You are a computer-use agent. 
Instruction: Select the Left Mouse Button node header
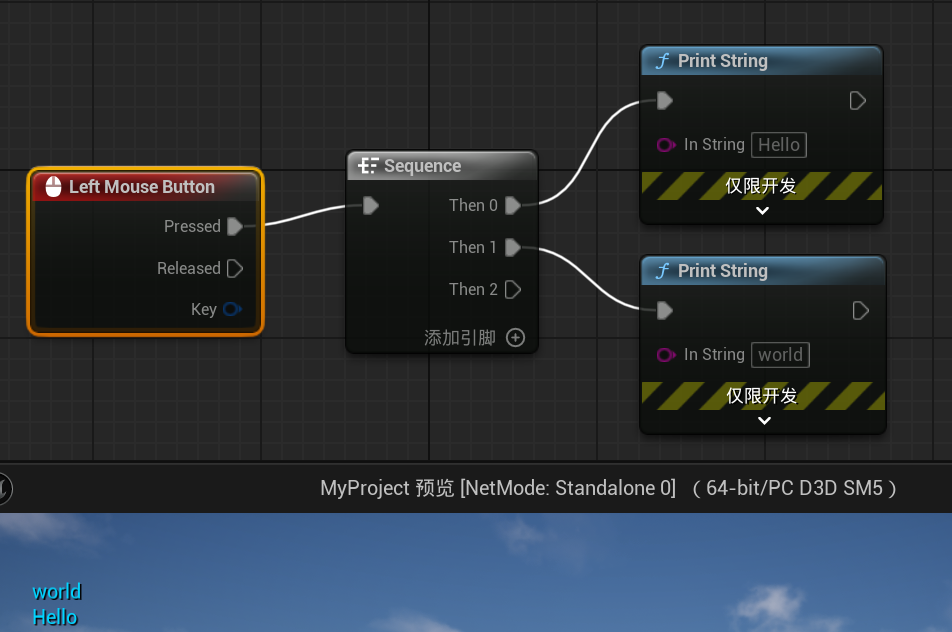tap(145, 187)
